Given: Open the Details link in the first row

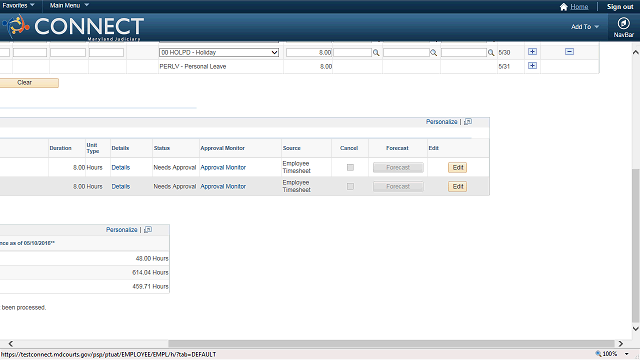Looking at the screenshot, I should coord(121,167).
